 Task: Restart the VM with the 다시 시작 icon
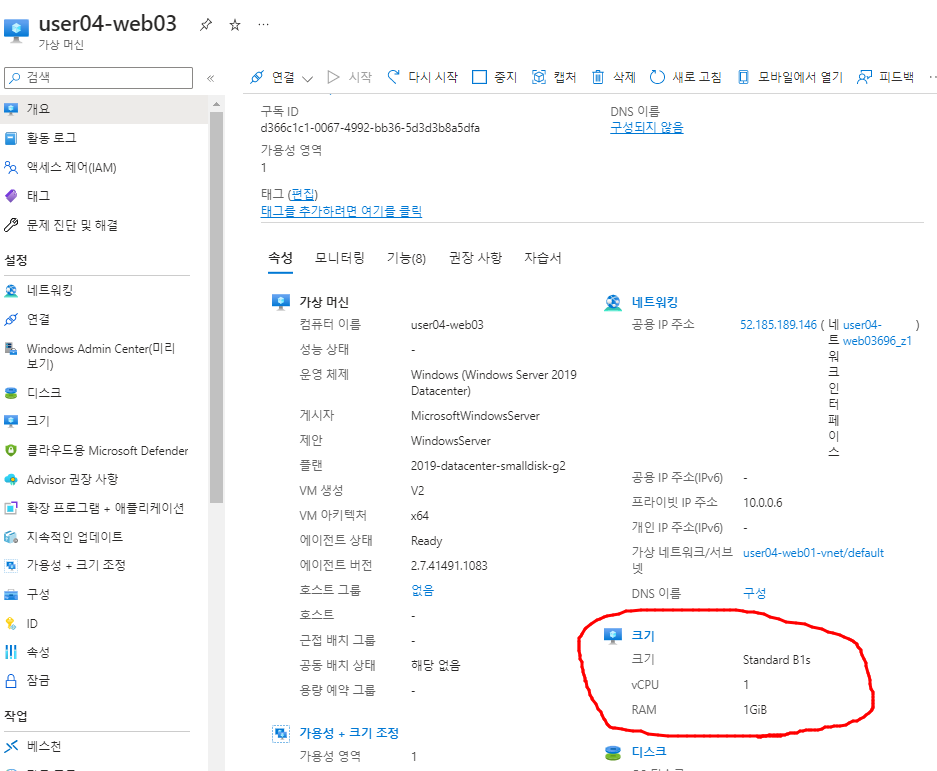click(393, 77)
